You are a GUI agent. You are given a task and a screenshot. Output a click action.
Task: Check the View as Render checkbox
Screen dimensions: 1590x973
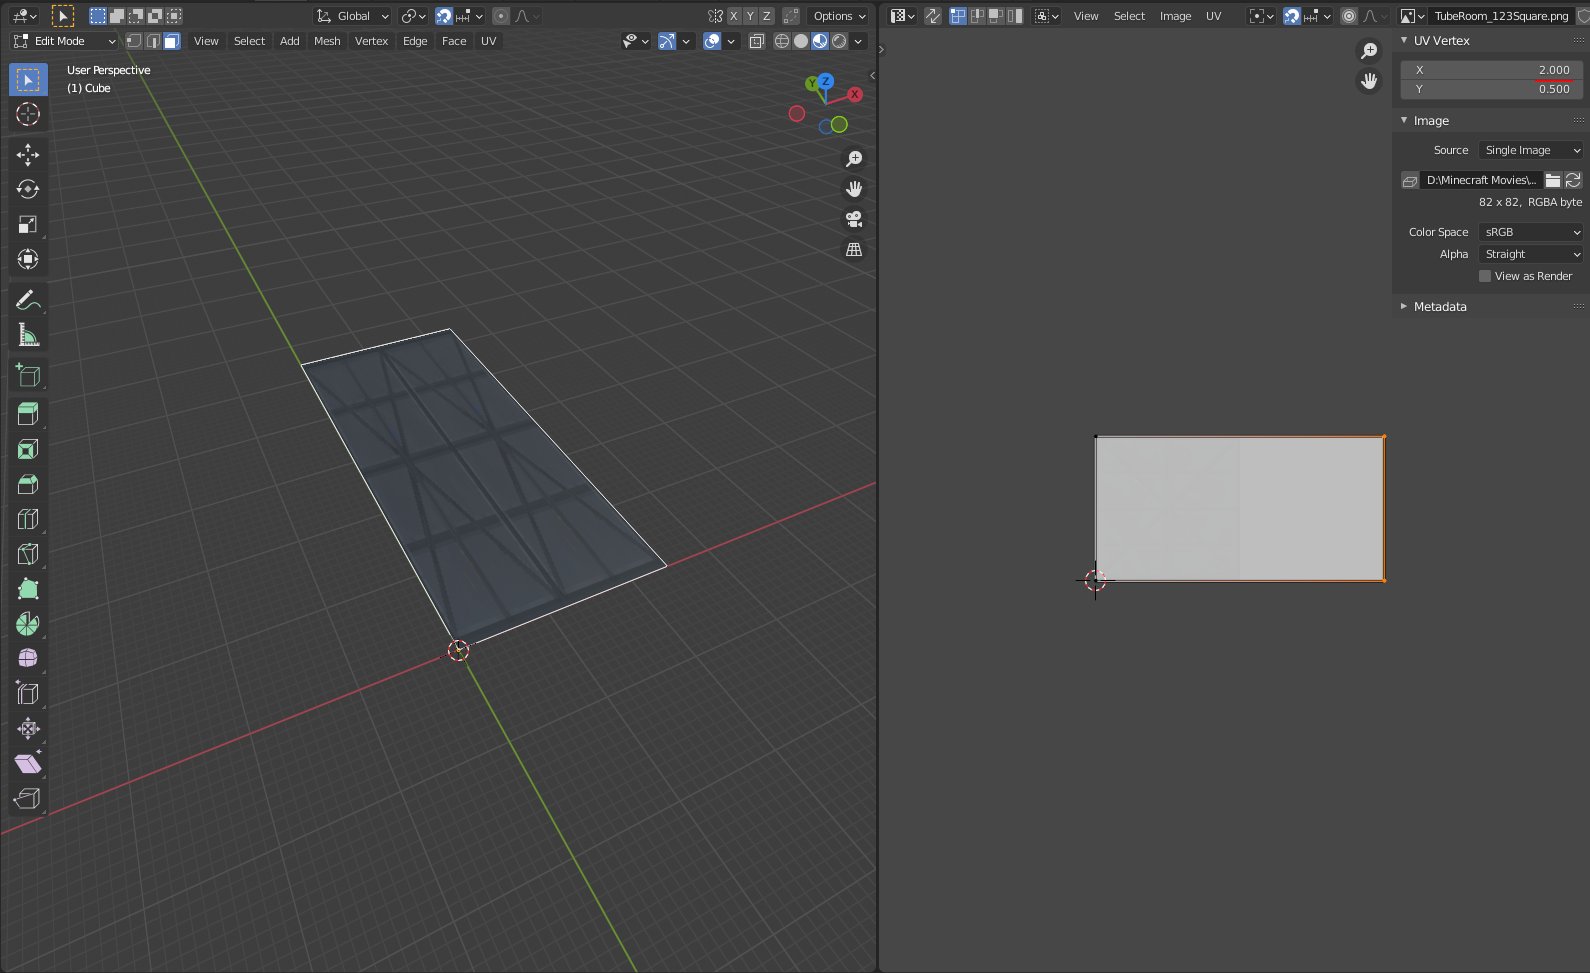point(1485,276)
